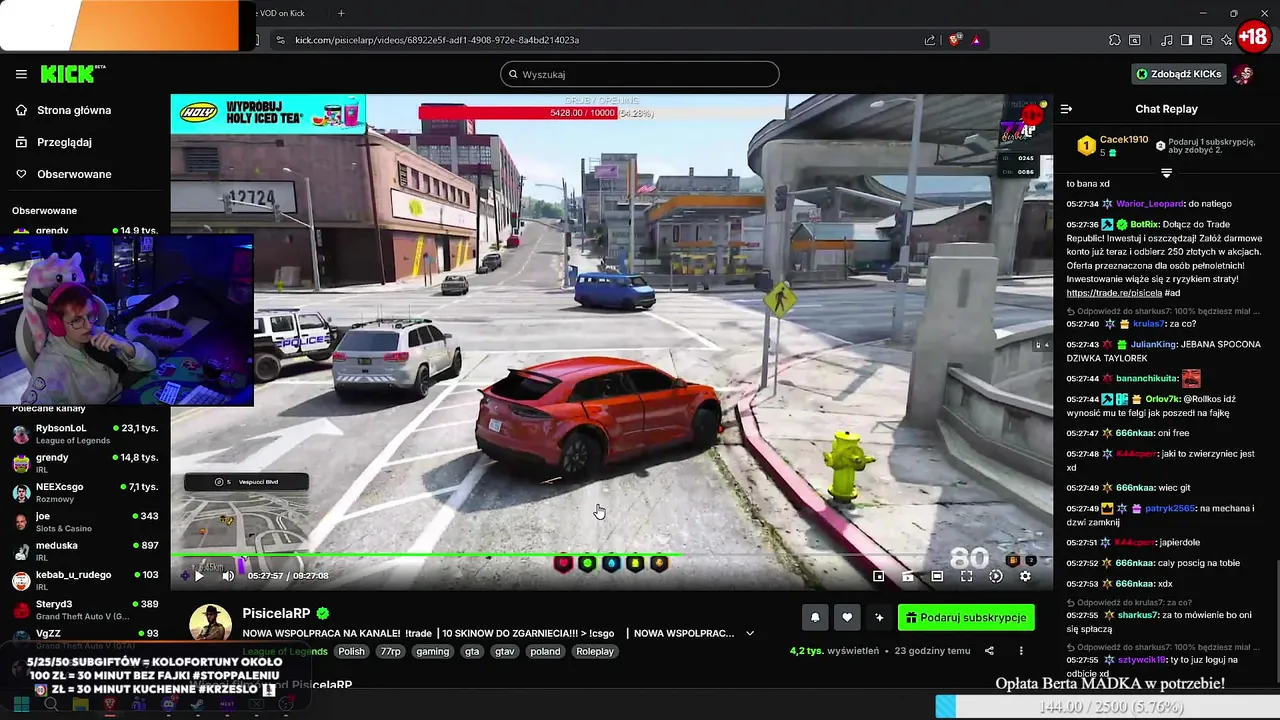Click the Wyszukaj search field
This screenshot has width=1280, height=720.
[640, 74]
